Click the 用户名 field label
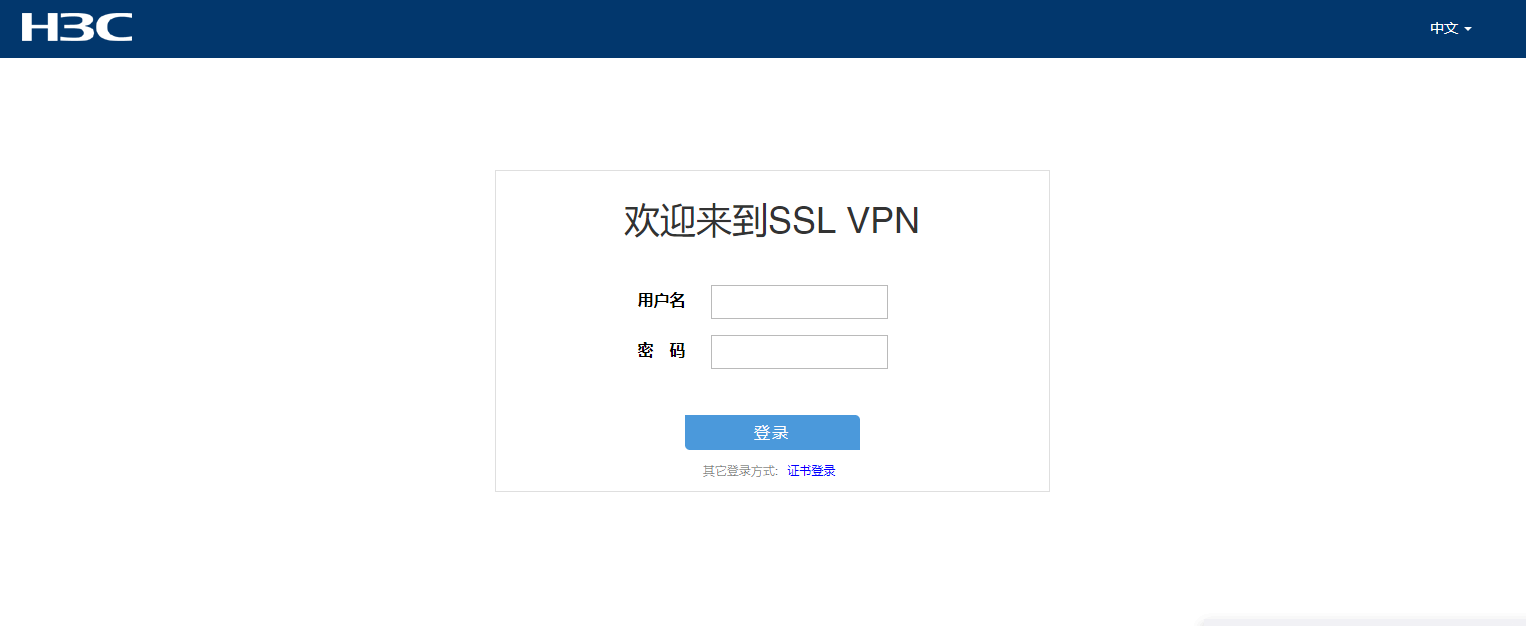 click(661, 300)
